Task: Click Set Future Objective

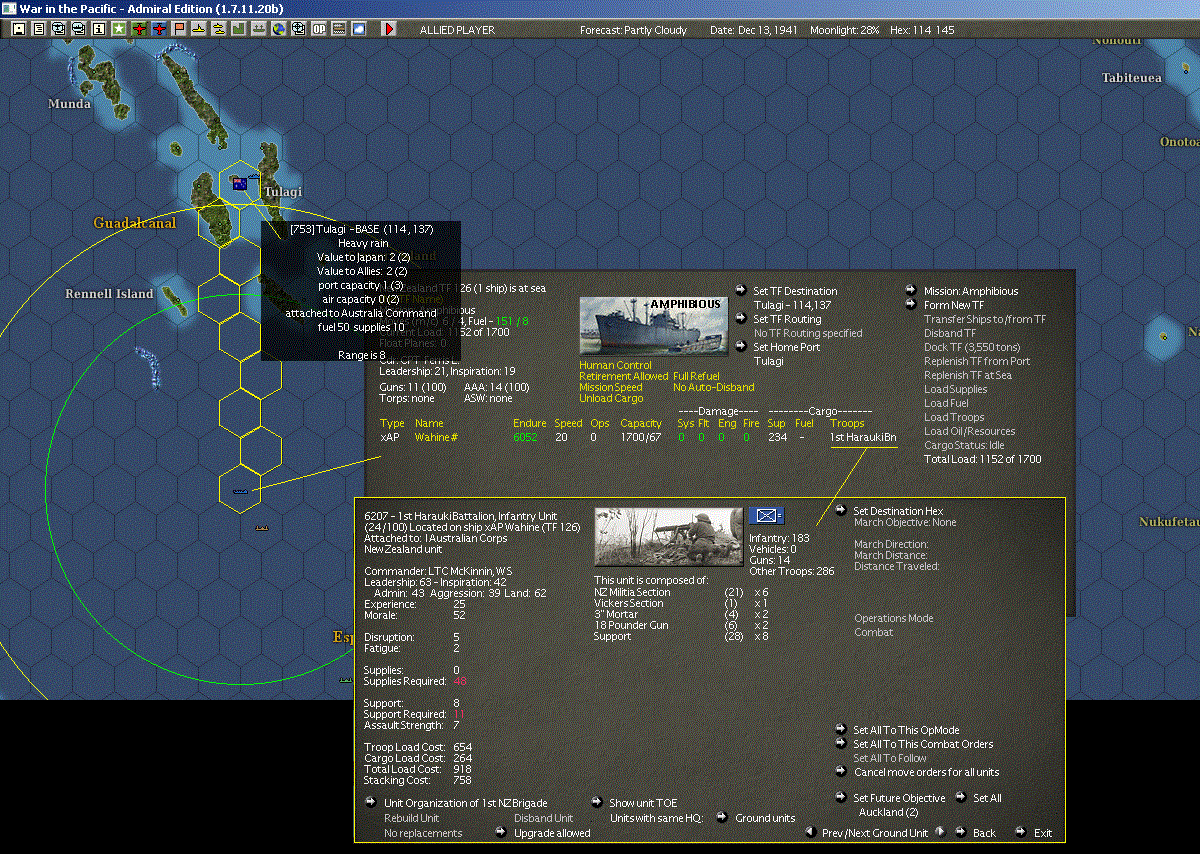Action: 899,798
